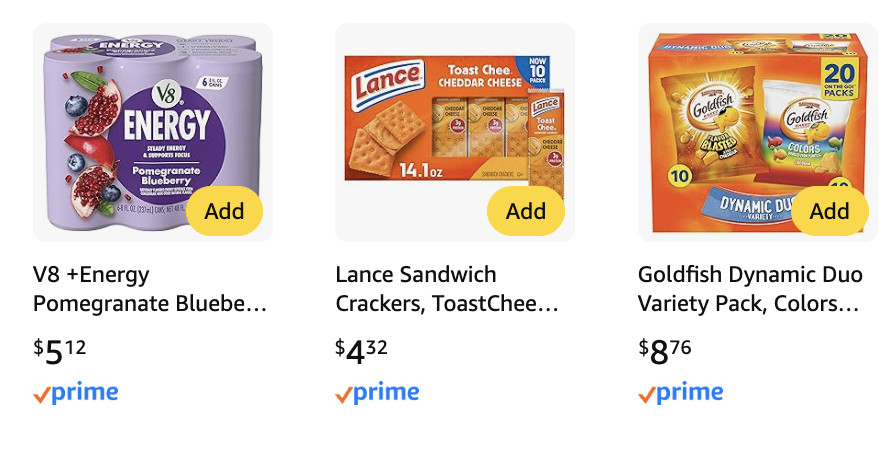Viewport: 892px width, 464px height.
Task: Add V8 +Energy drink to cart
Action: 224,211
